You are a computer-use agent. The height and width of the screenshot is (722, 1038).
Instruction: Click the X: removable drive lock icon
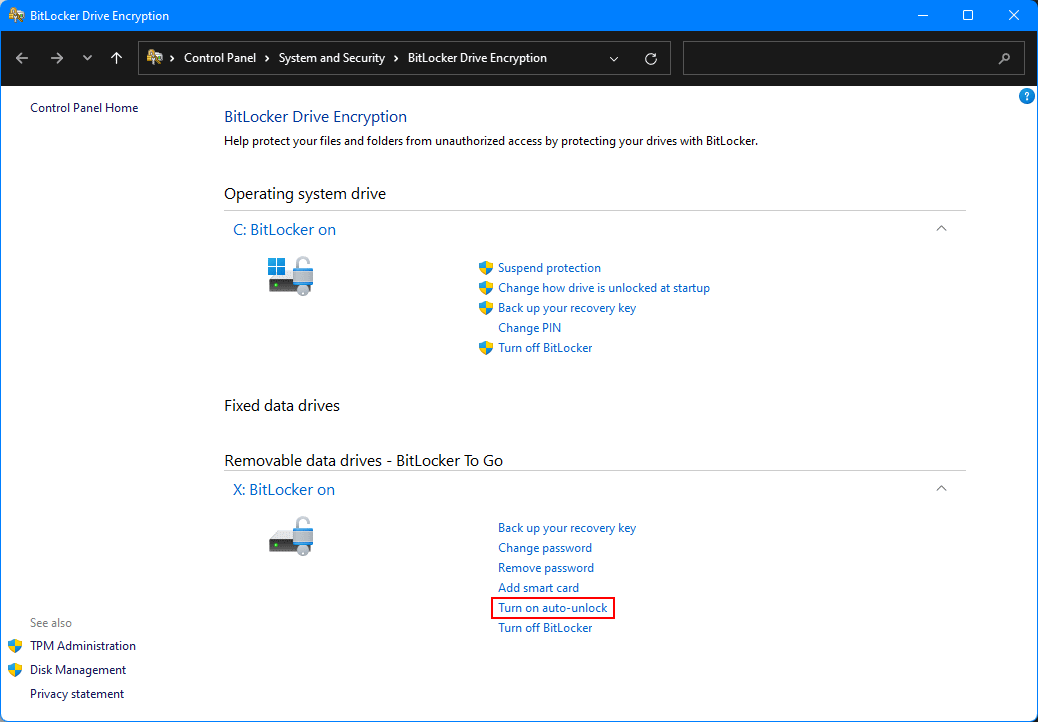291,536
